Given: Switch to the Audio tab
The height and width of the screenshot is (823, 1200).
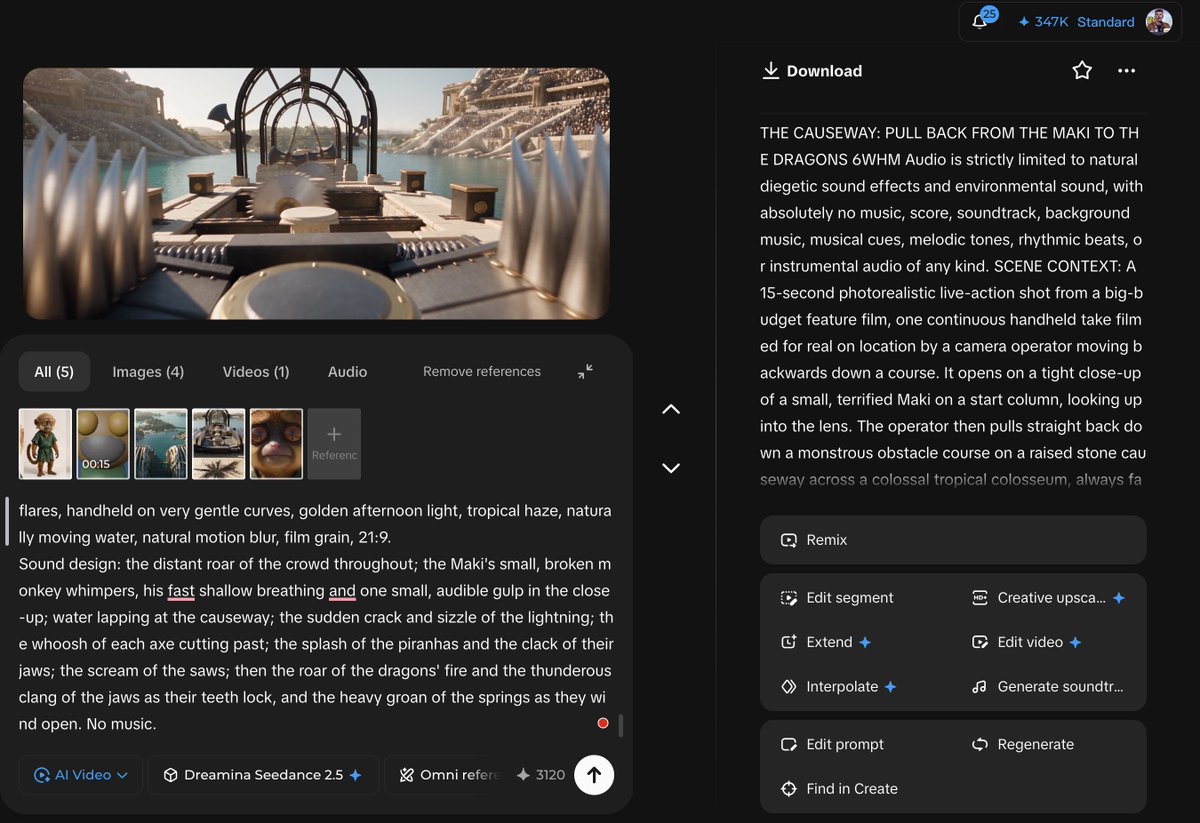Looking at the screenshot, I should (347, 372).
